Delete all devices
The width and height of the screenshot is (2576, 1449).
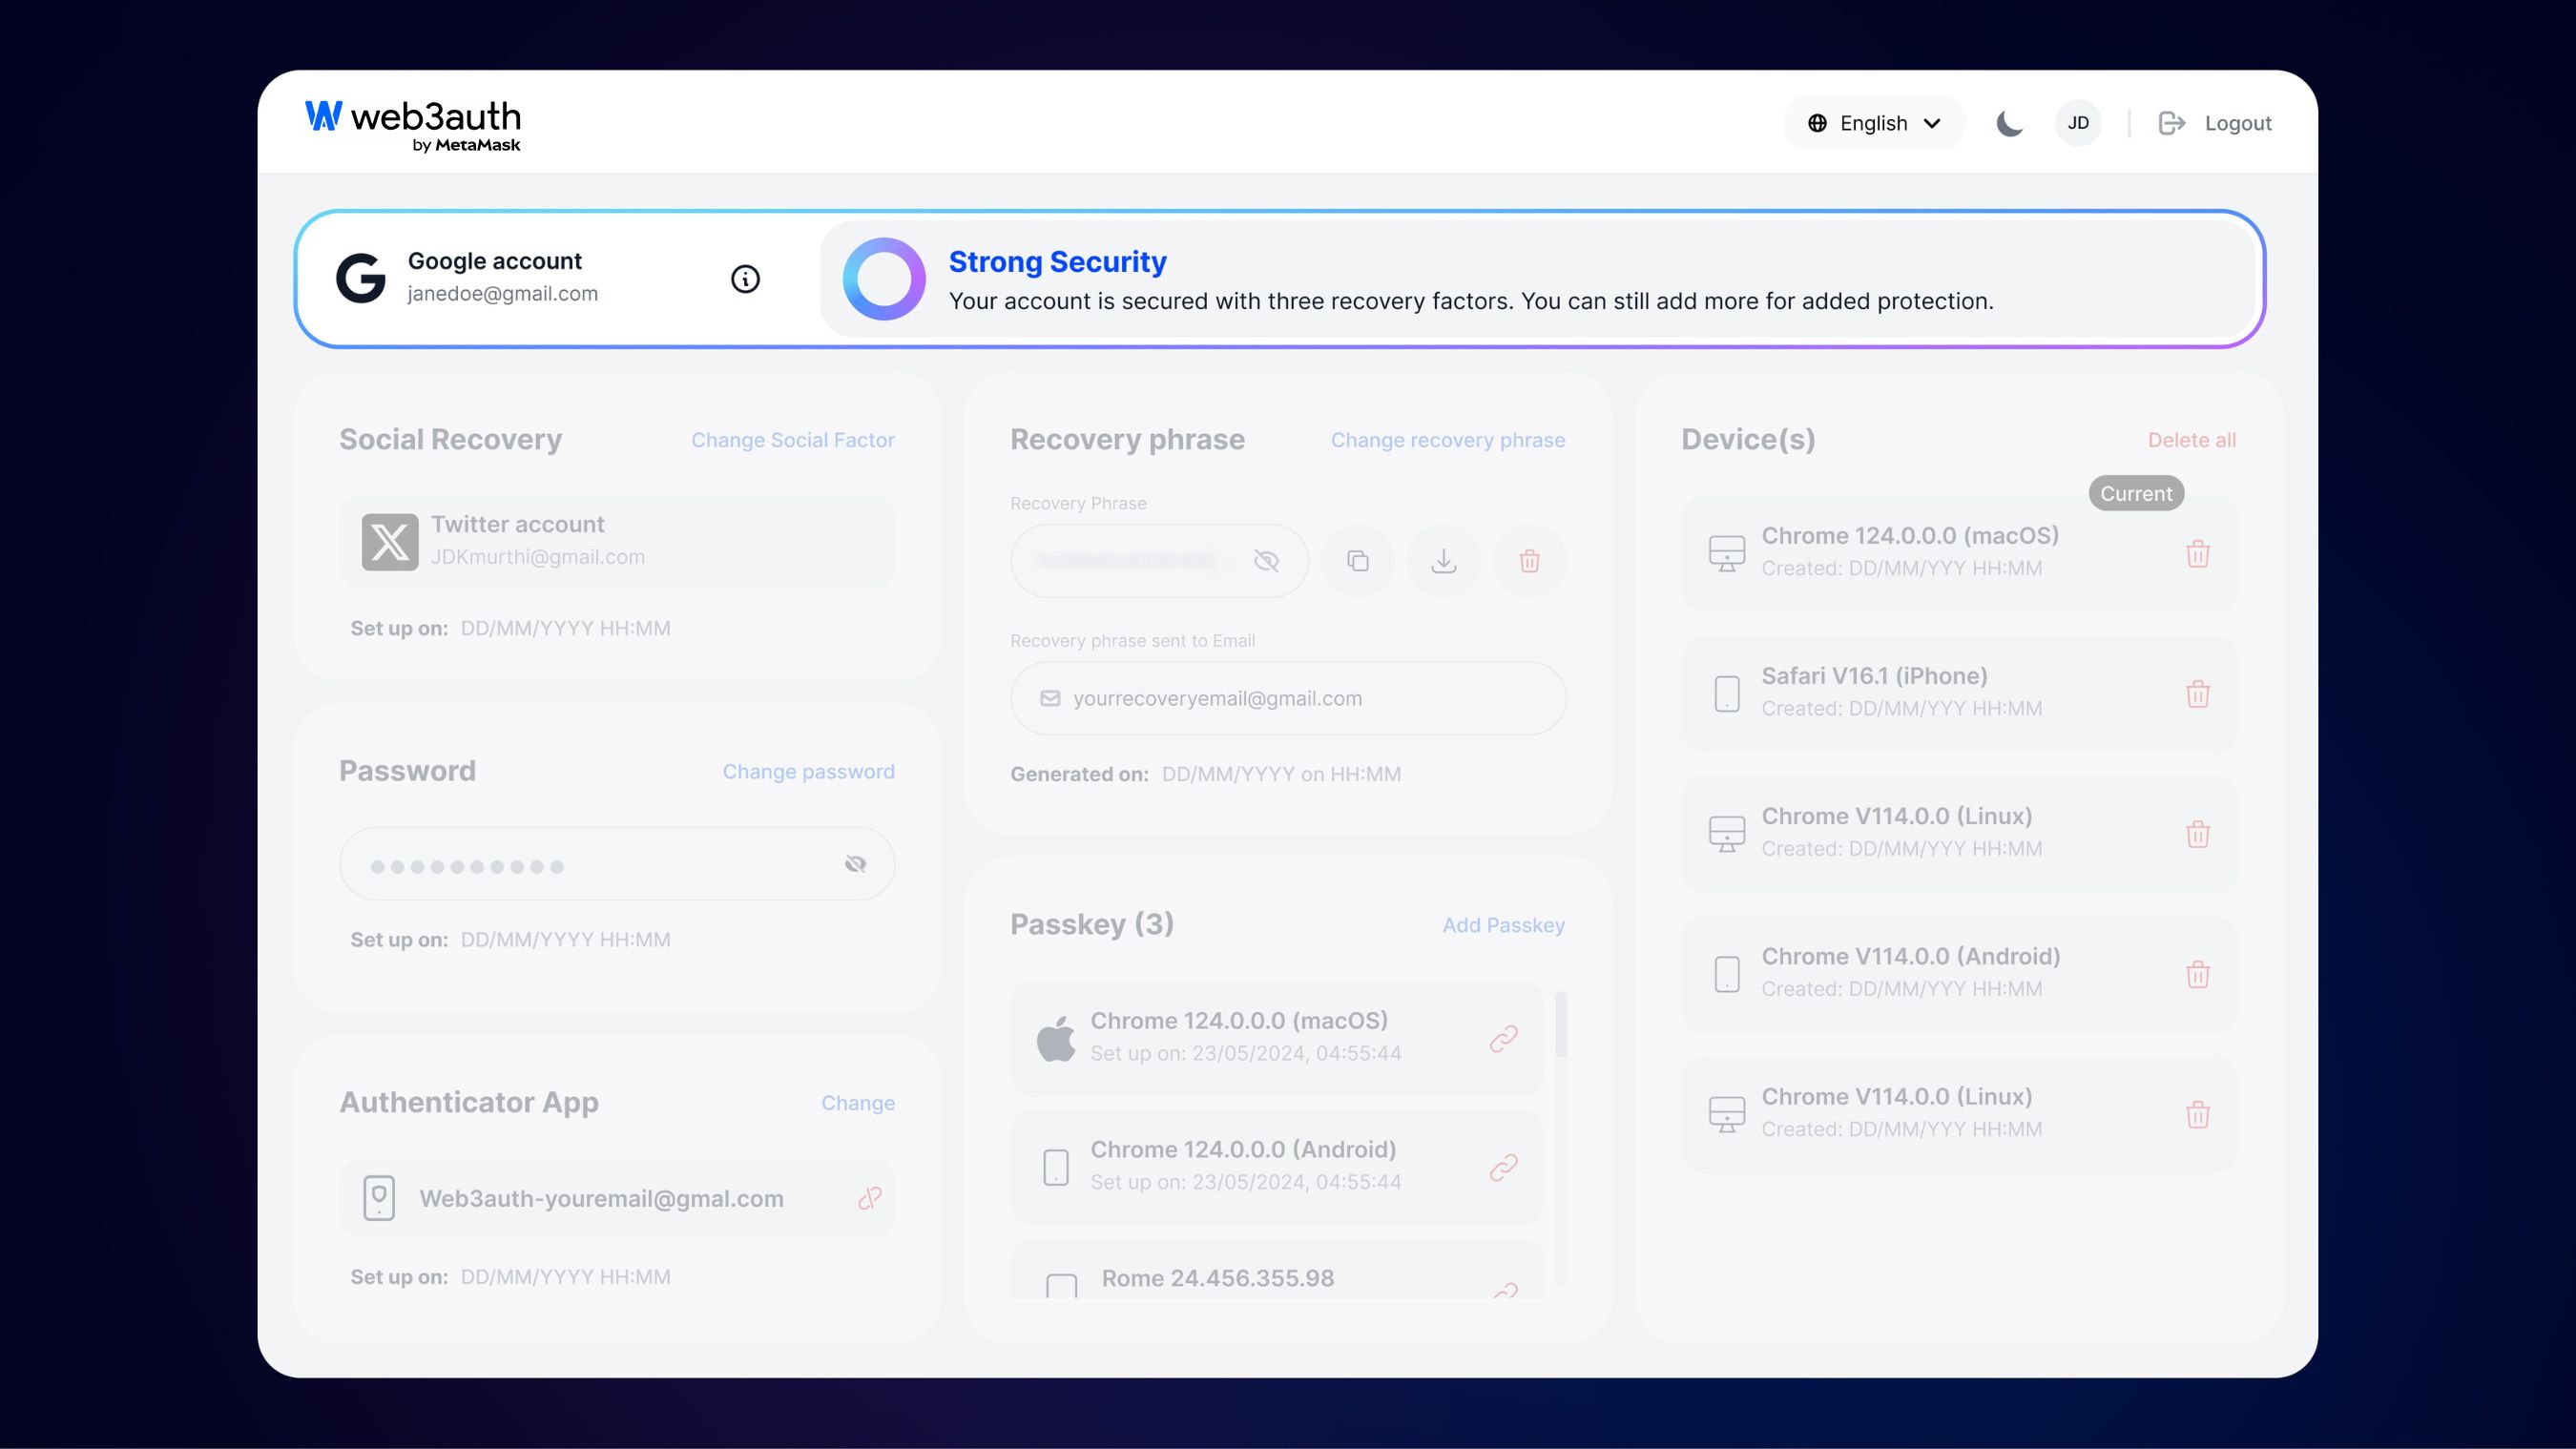tap(2192, 439)
